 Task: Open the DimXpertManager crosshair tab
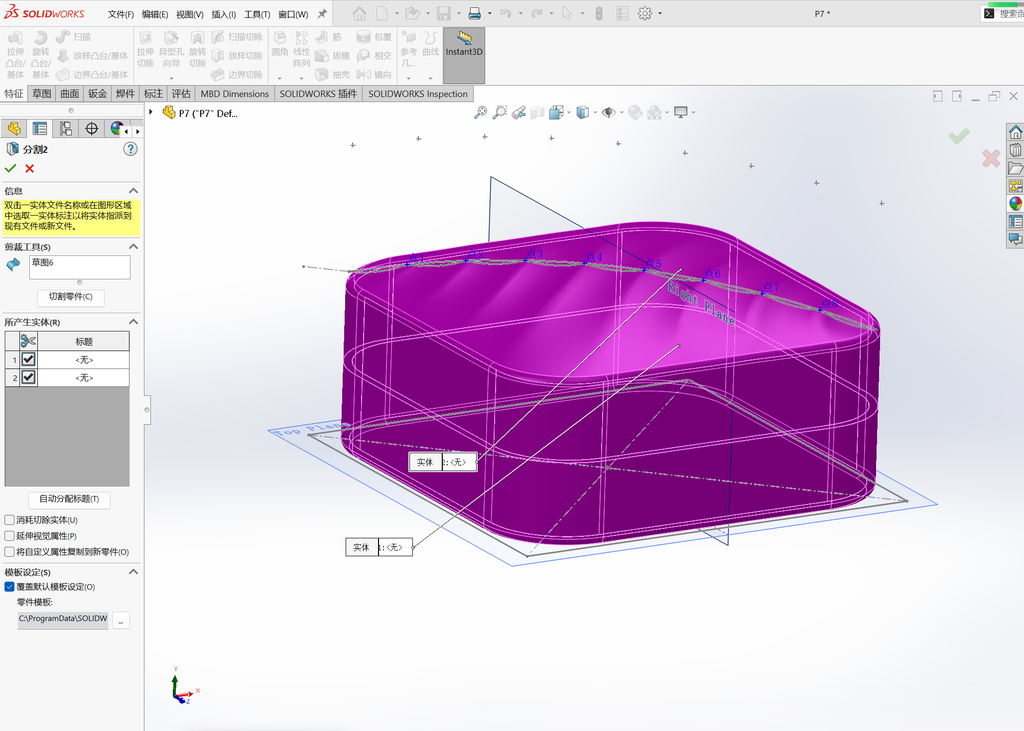click(91, 129)
